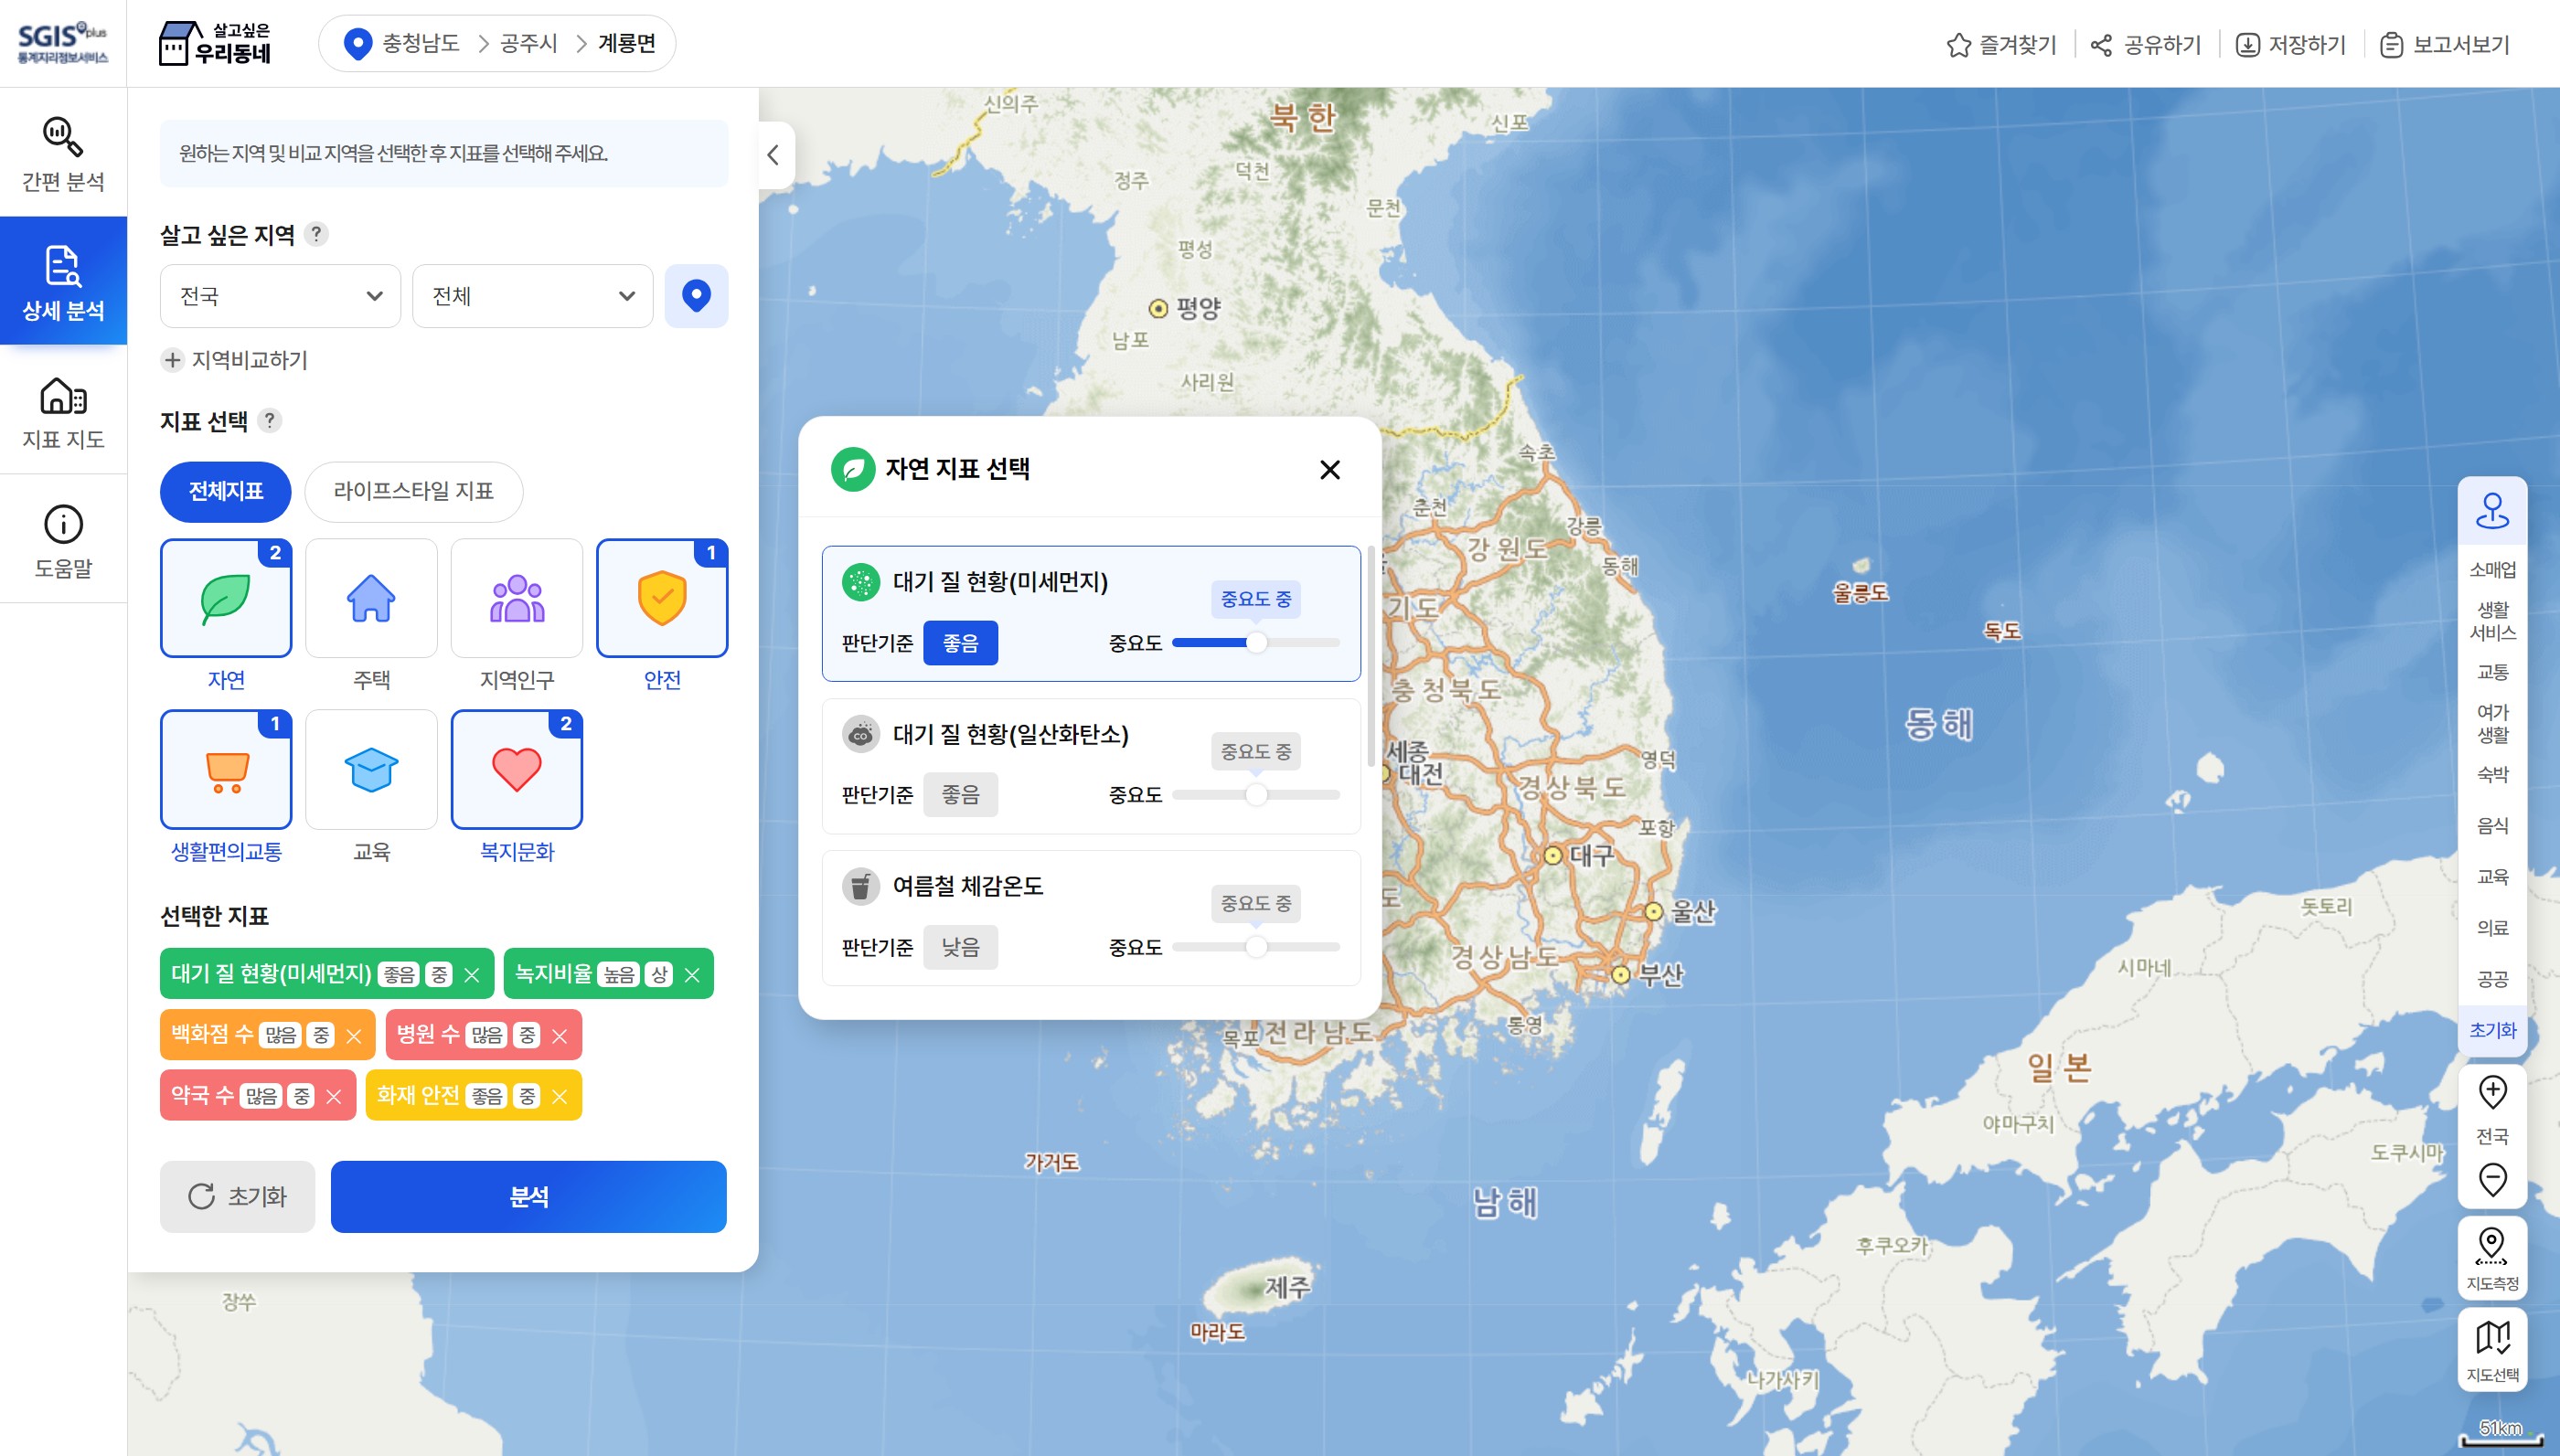Open the 교육 indicator category
This screenshot has height=1456, width=2560.
tap(370, 769)
